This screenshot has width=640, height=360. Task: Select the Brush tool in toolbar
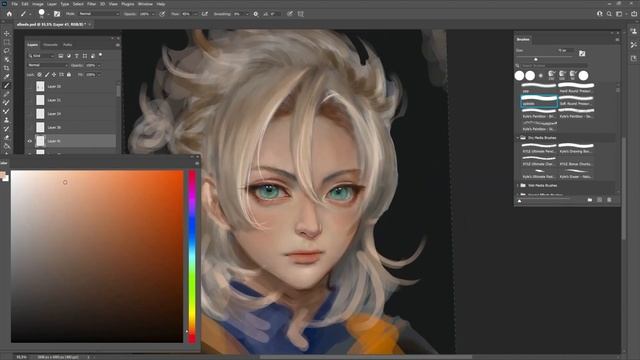[x=7, y=85]
